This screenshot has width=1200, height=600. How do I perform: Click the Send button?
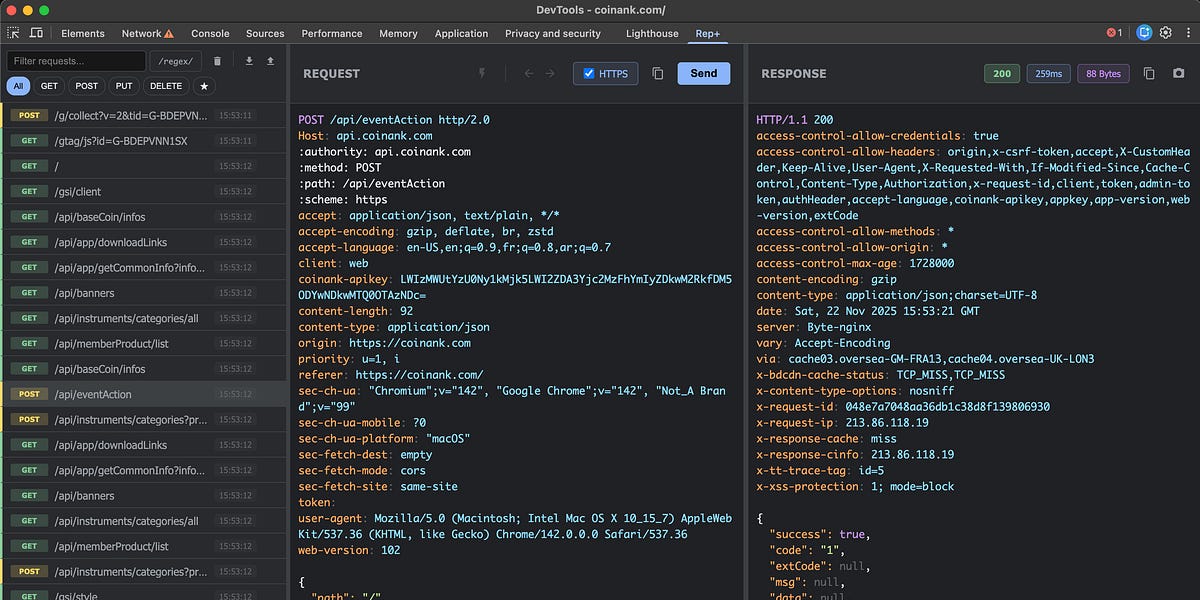(x=703, y=73)
